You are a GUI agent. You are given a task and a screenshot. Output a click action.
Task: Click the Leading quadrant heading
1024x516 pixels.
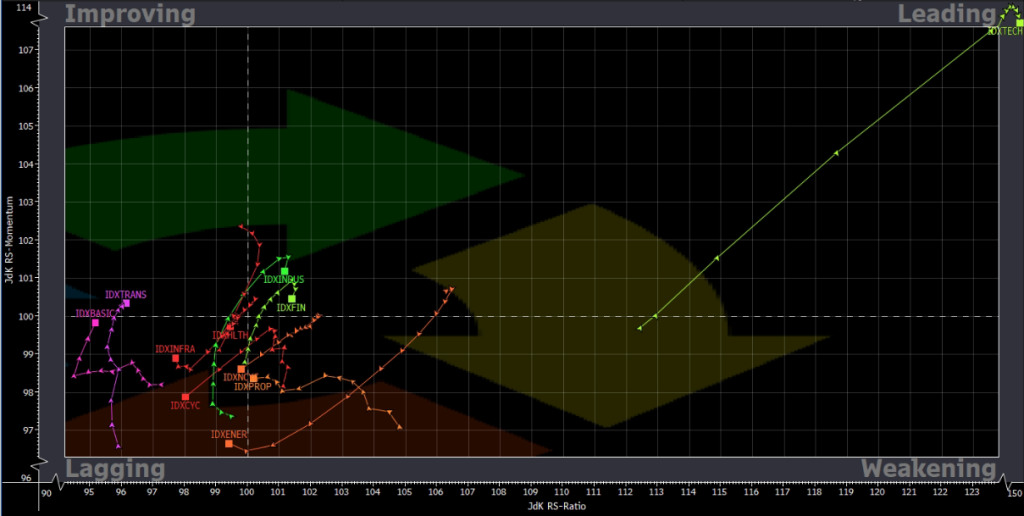pyautogui.click(x=945, y=14)
